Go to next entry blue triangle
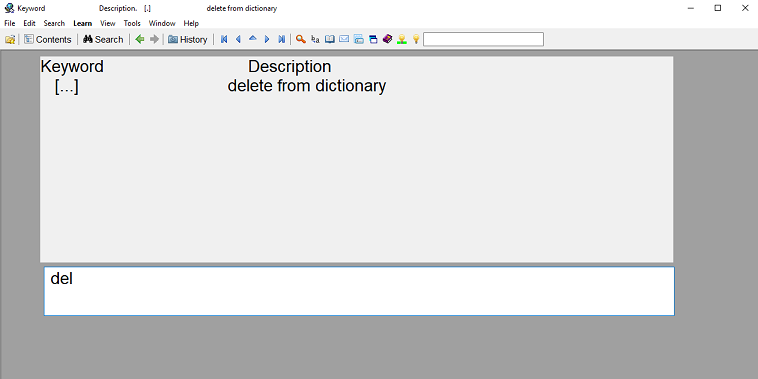 click(267, 40)
